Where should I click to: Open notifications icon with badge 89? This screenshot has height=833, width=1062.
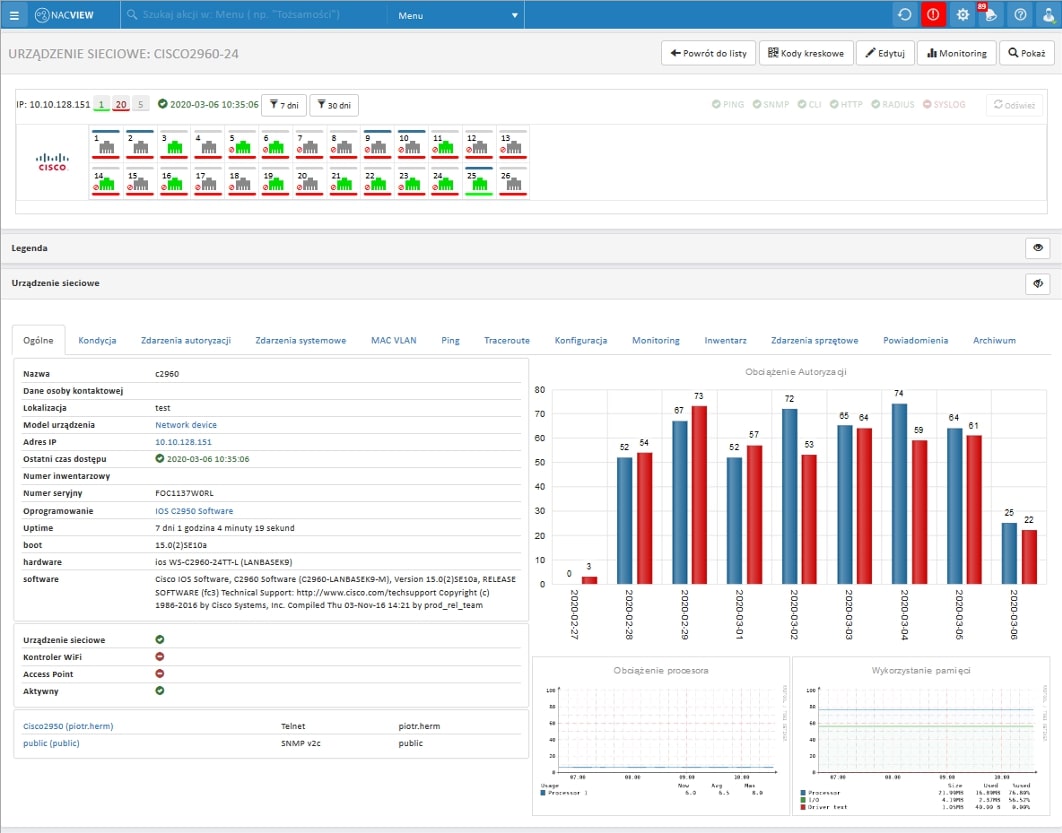[x=990, y=15]
